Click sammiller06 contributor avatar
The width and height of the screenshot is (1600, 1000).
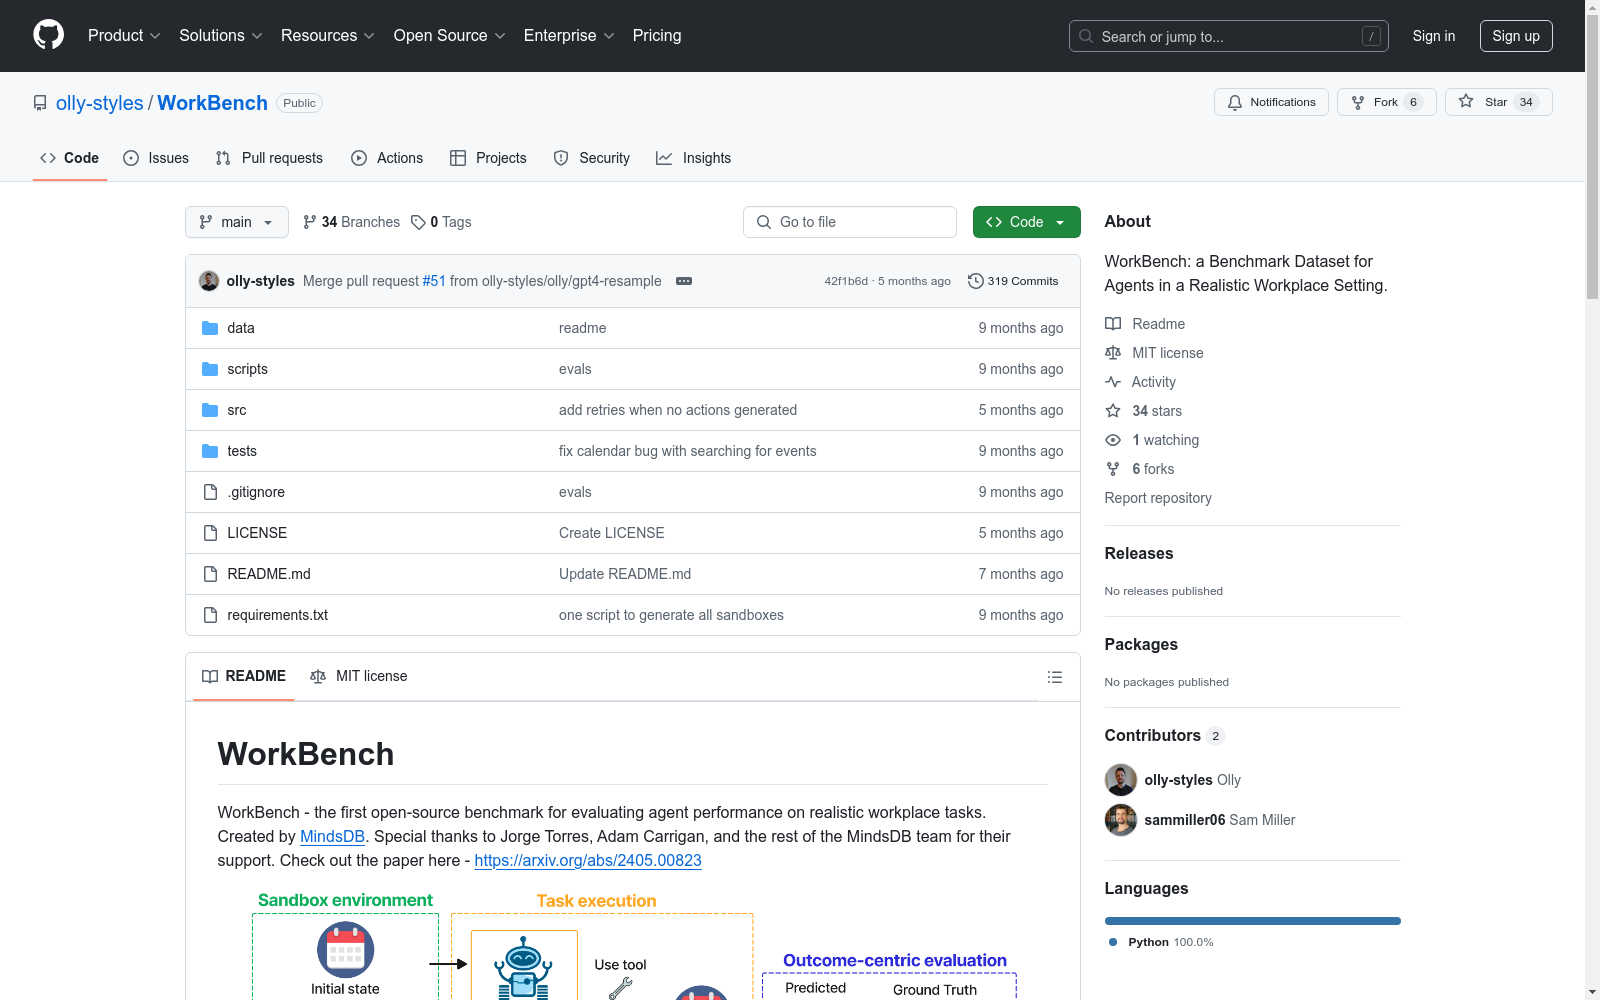(x=1121, y=820)
